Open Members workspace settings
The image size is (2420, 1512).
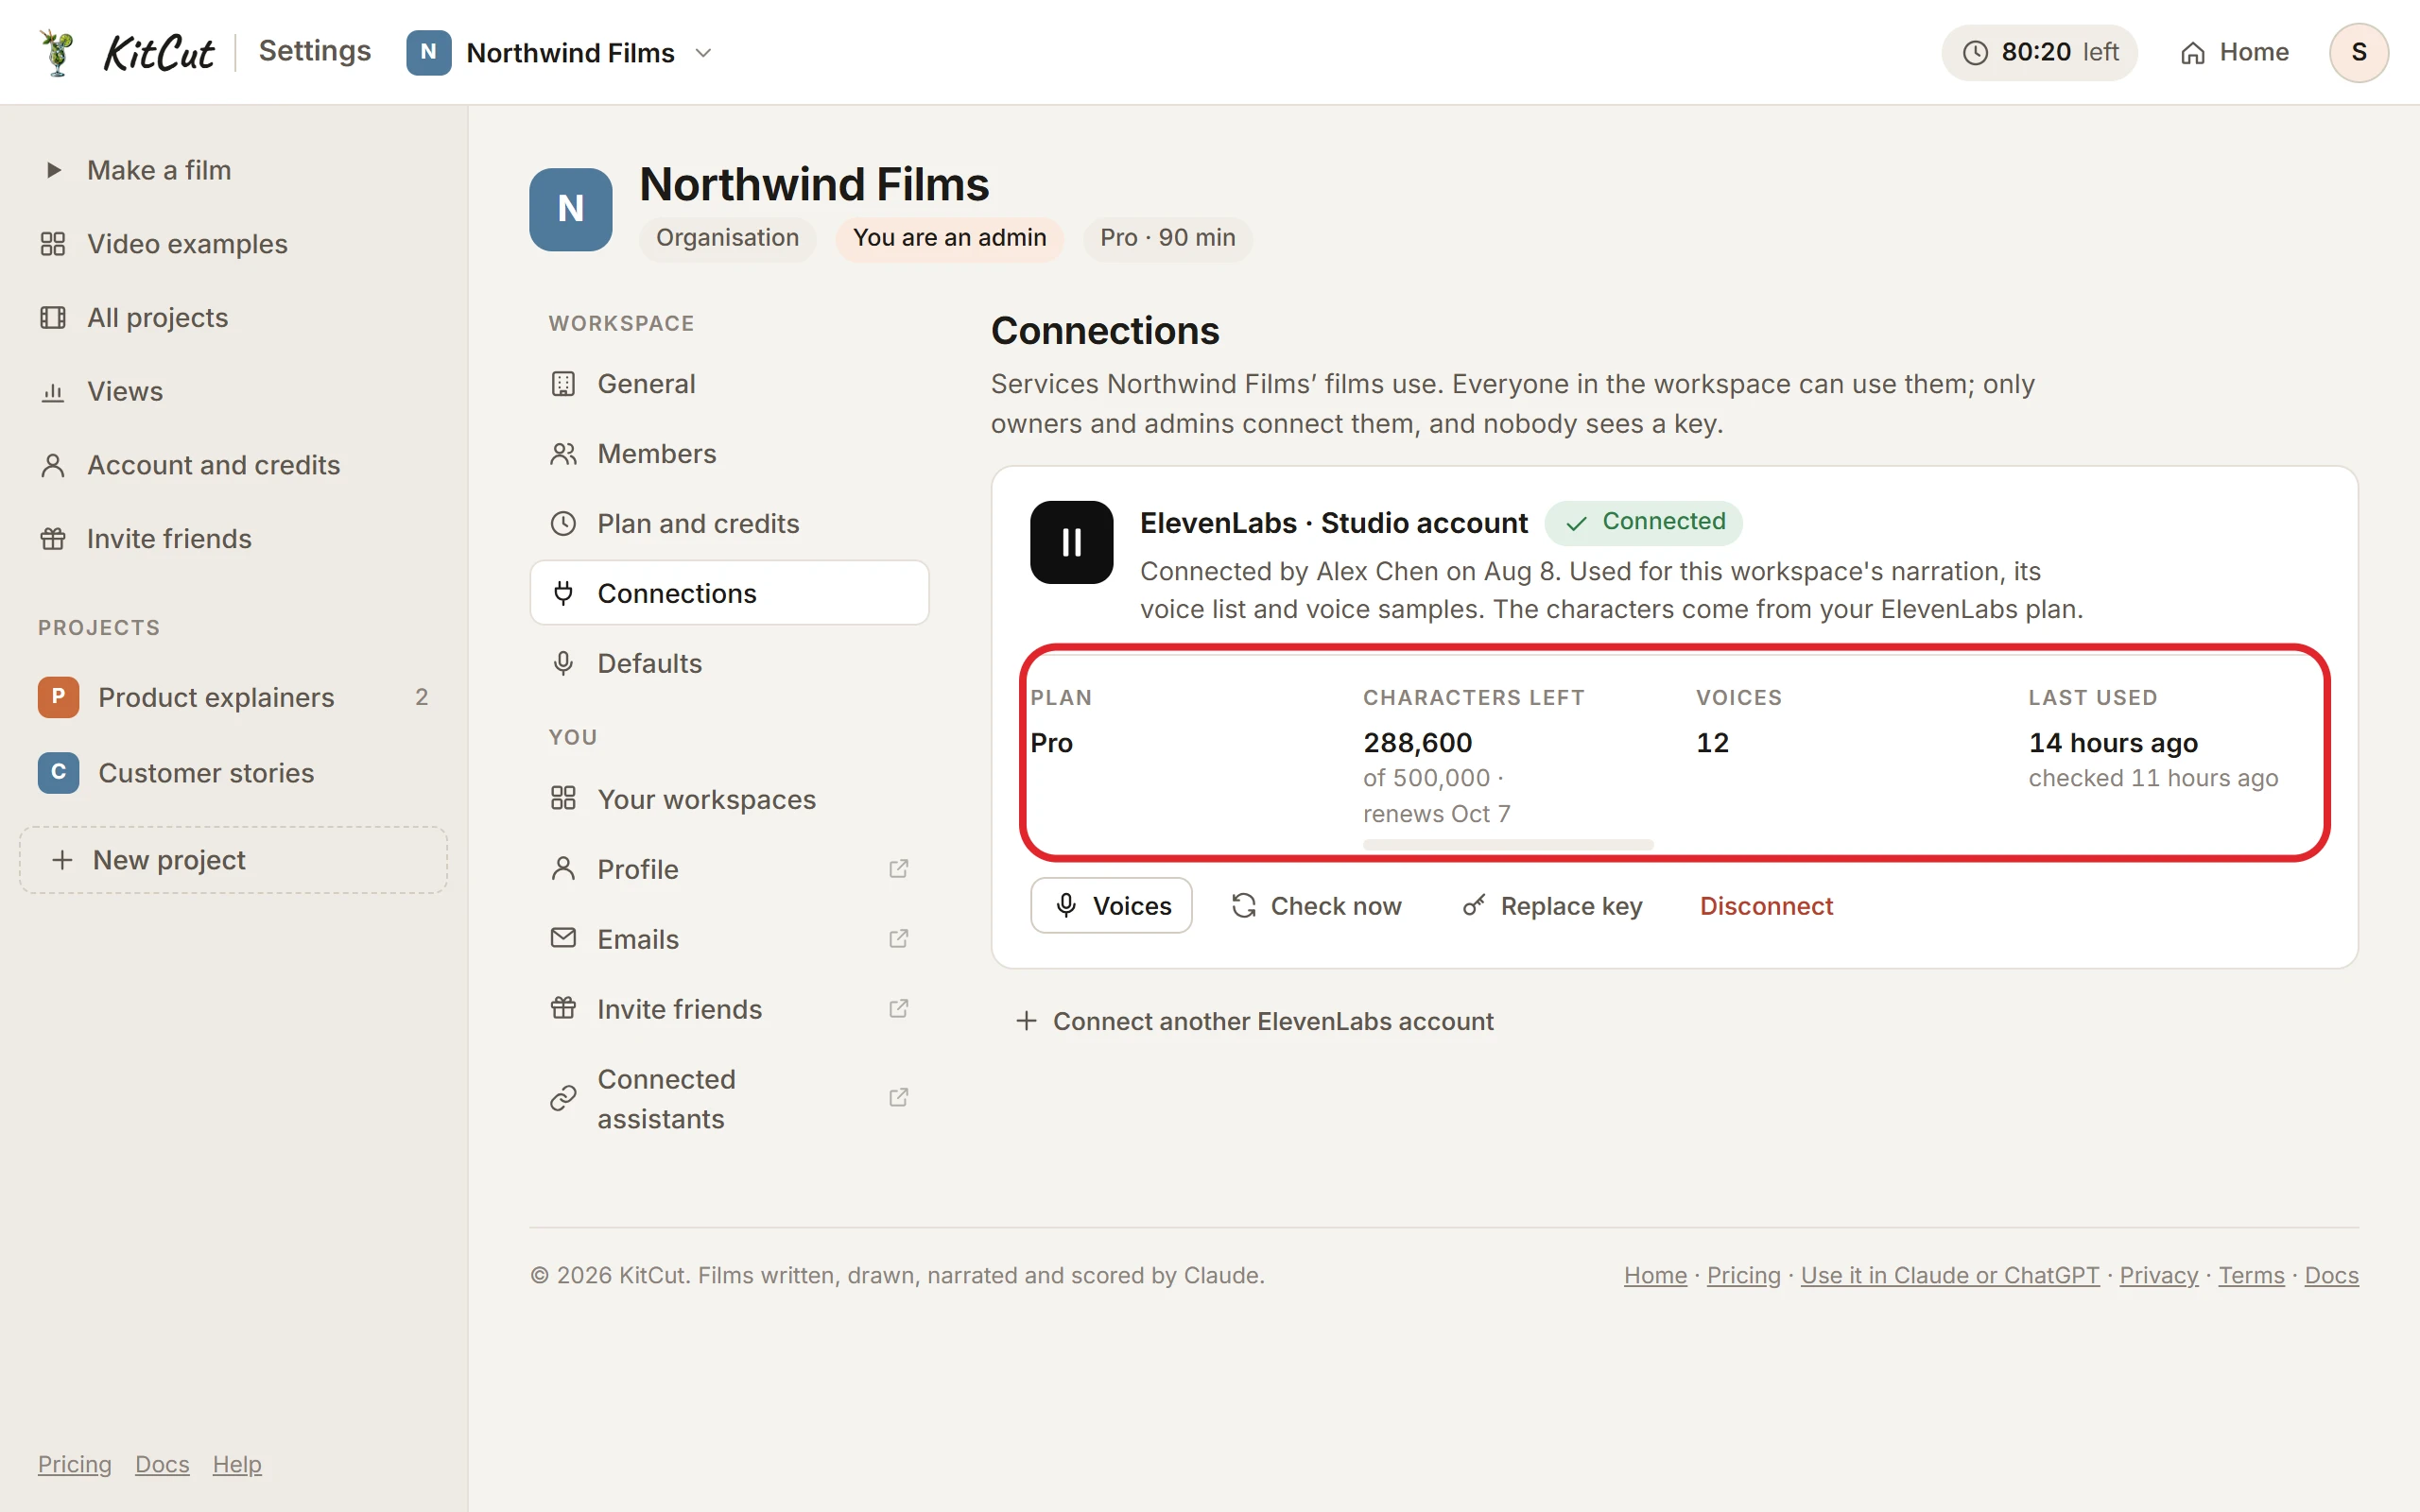point(729,454)
